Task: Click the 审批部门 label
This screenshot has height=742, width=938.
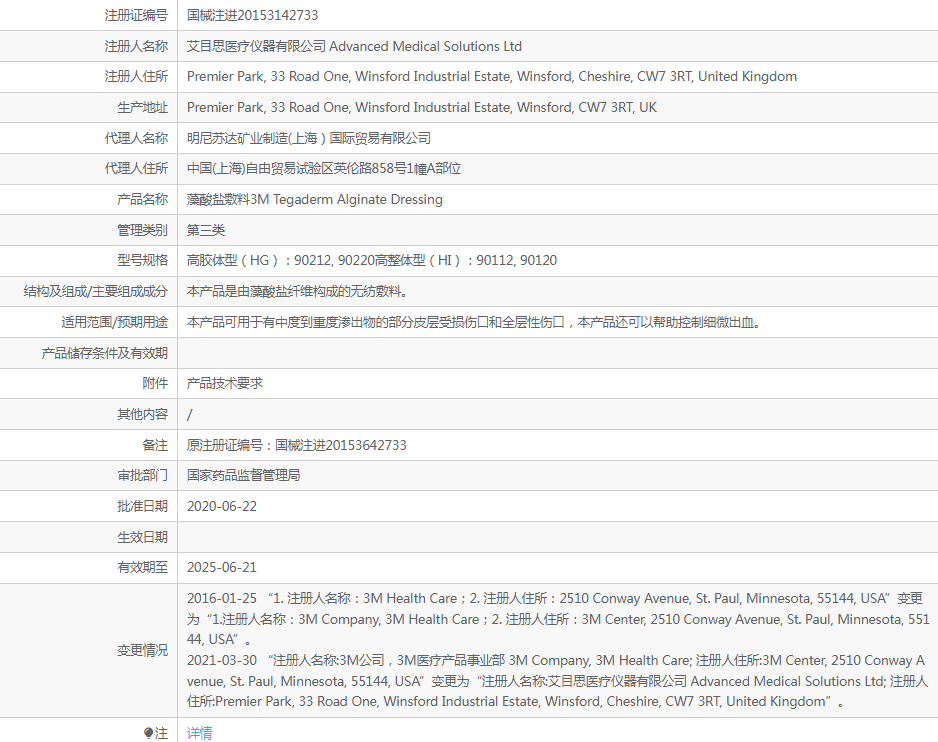Action: point(142,476)
